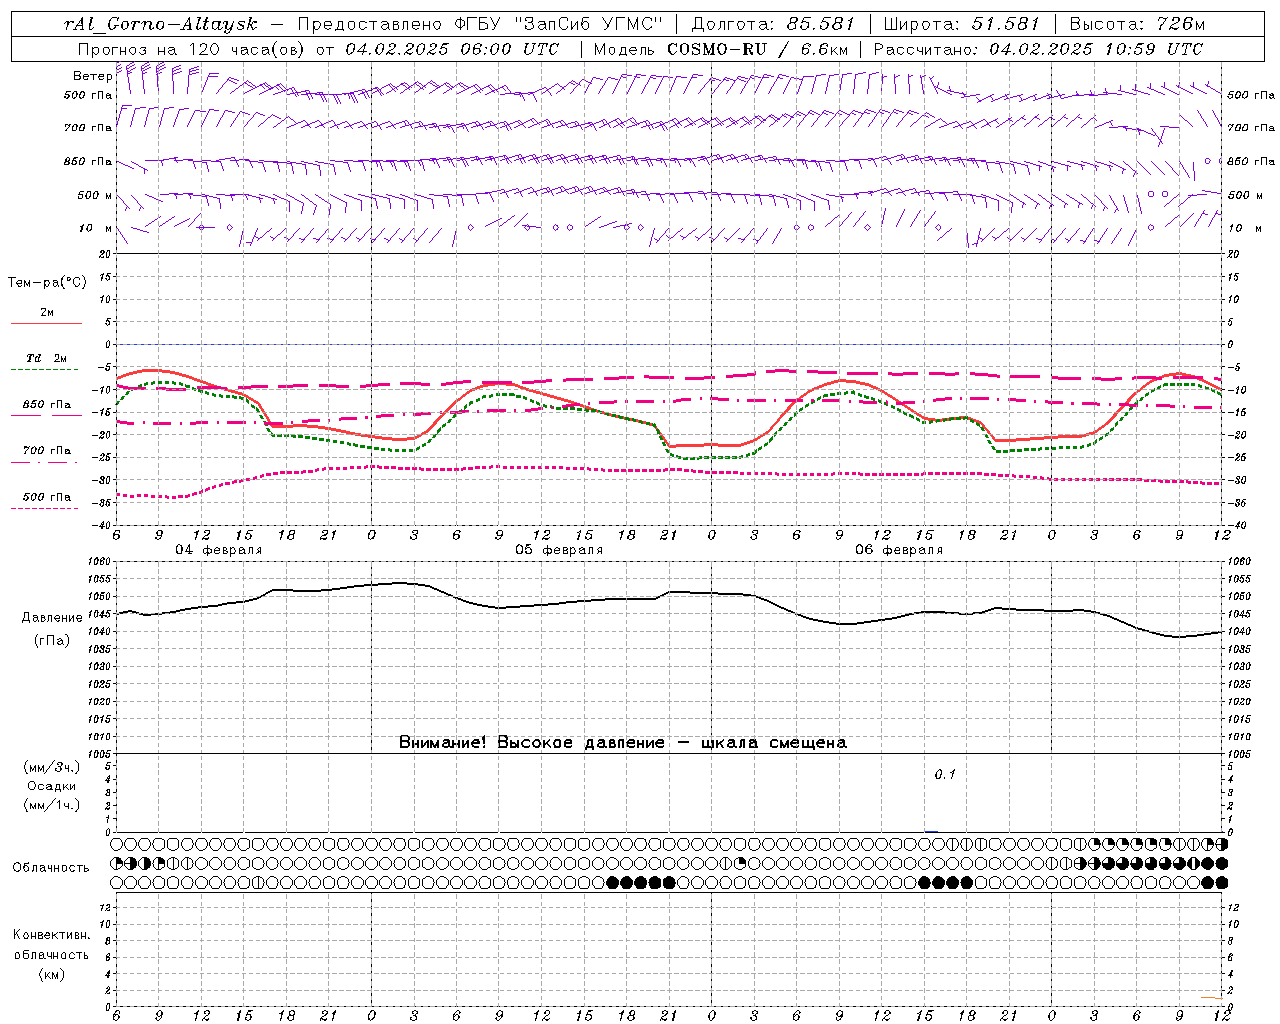Click the computed time Рассчитано: 04.02.2025 10:59 UTC
The height and width of the screenshot is (1024, 1280).
click(x=1038, y=49)
